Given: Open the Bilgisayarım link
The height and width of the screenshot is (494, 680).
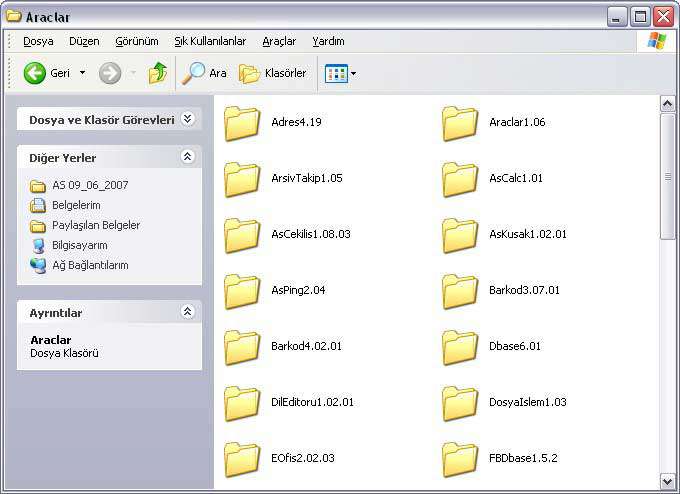Looking at the screenshot, I should pos(80,245).
